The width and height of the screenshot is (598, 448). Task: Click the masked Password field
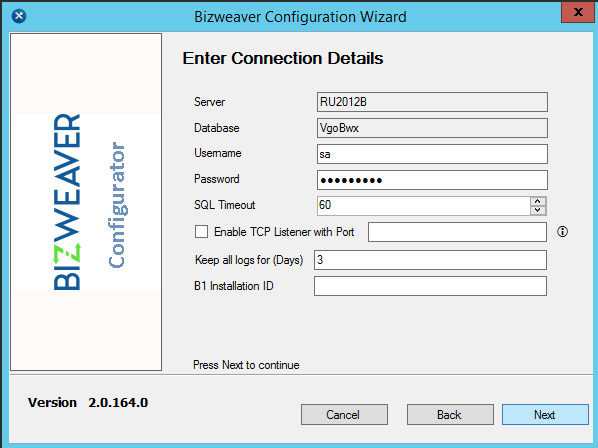[432, 180]
